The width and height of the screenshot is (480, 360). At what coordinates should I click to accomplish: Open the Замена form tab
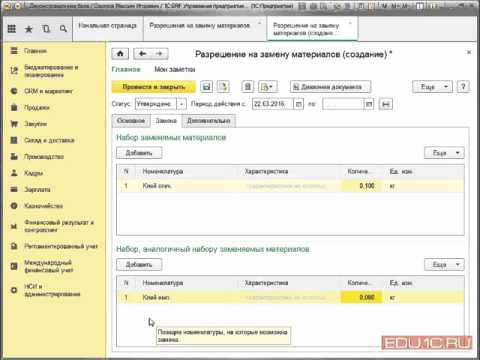point(166,121)
